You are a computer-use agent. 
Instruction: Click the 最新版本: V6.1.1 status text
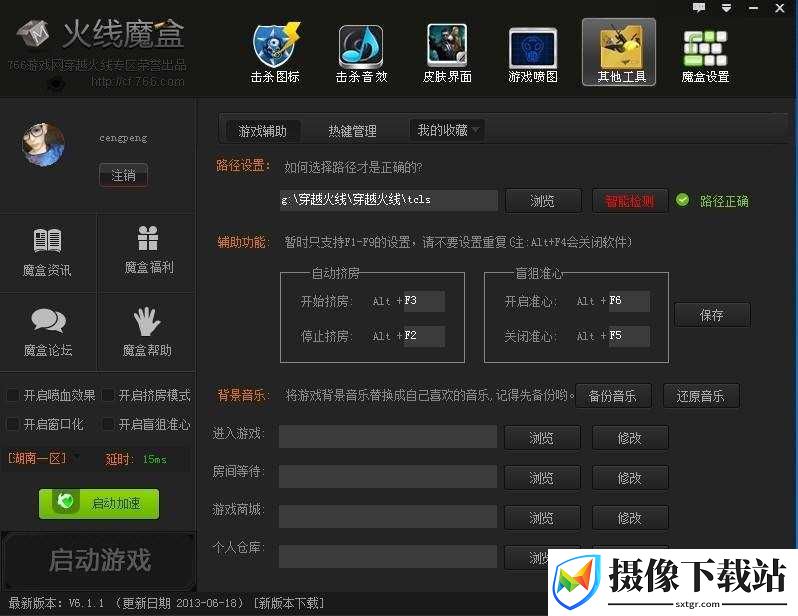pos(56,603)
